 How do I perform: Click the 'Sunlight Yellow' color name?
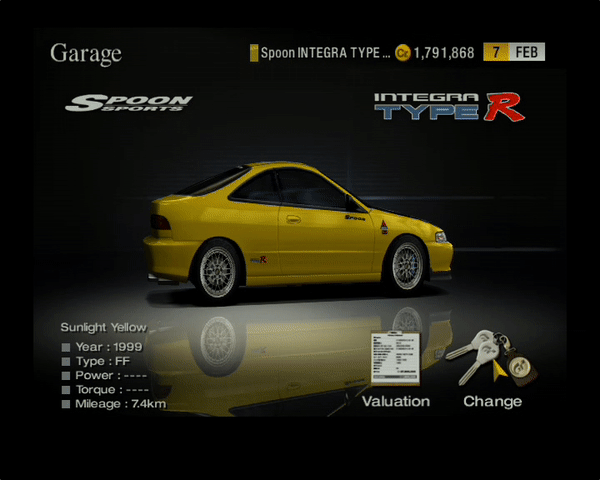[x=104, y=327]
